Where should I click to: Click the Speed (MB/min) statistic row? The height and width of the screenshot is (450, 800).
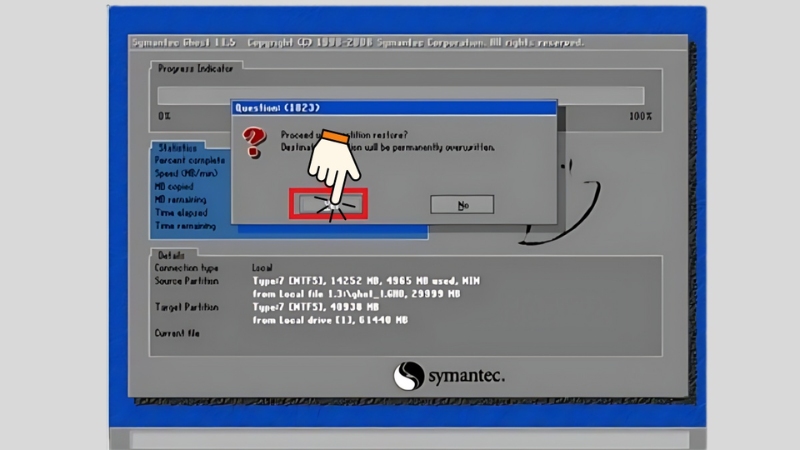(187, 173)
